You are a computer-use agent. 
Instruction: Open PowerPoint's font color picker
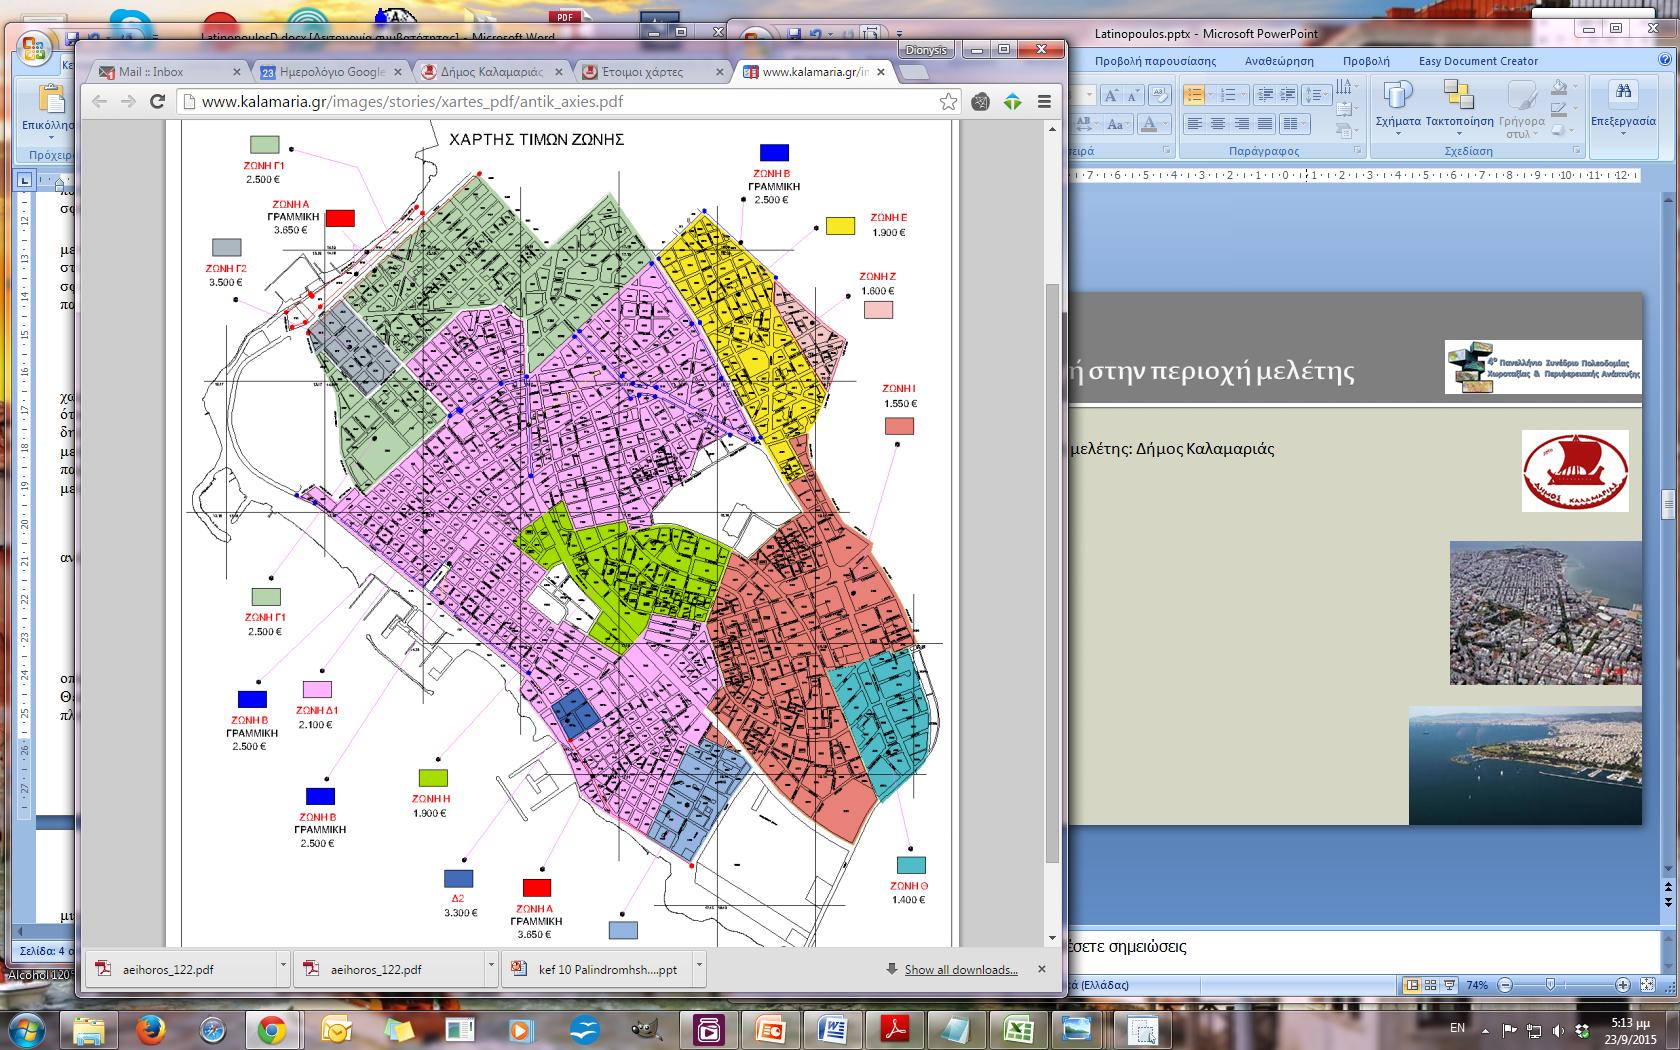1155,124
